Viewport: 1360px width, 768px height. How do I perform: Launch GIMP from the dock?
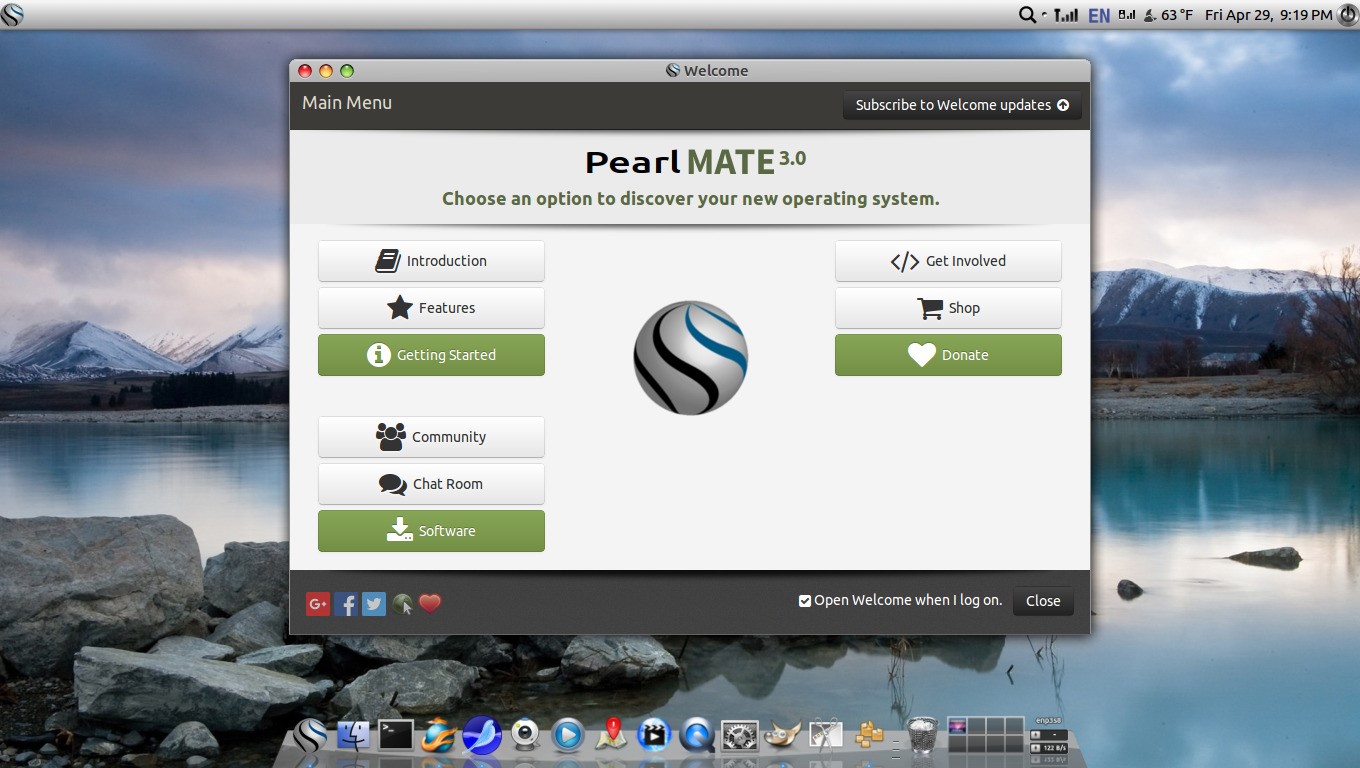783,735
